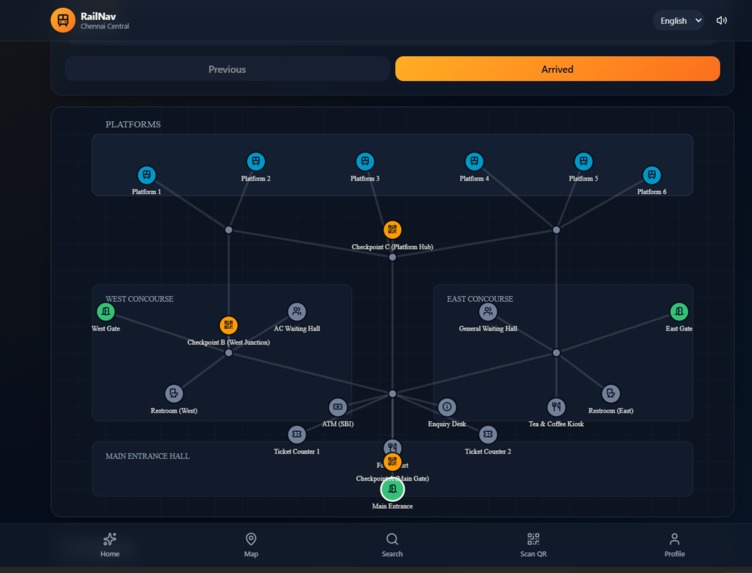Select the Tea & Coffee Kiosk icon

(x=556, y=407)
